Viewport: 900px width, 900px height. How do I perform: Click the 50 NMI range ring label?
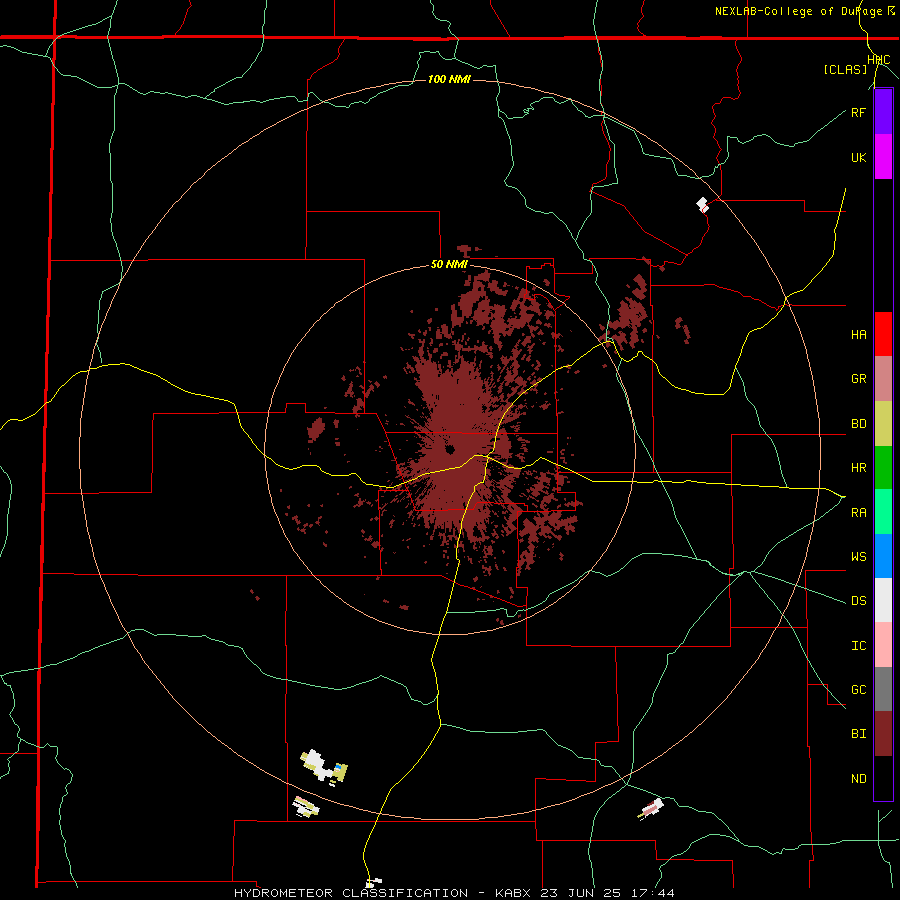449,265
